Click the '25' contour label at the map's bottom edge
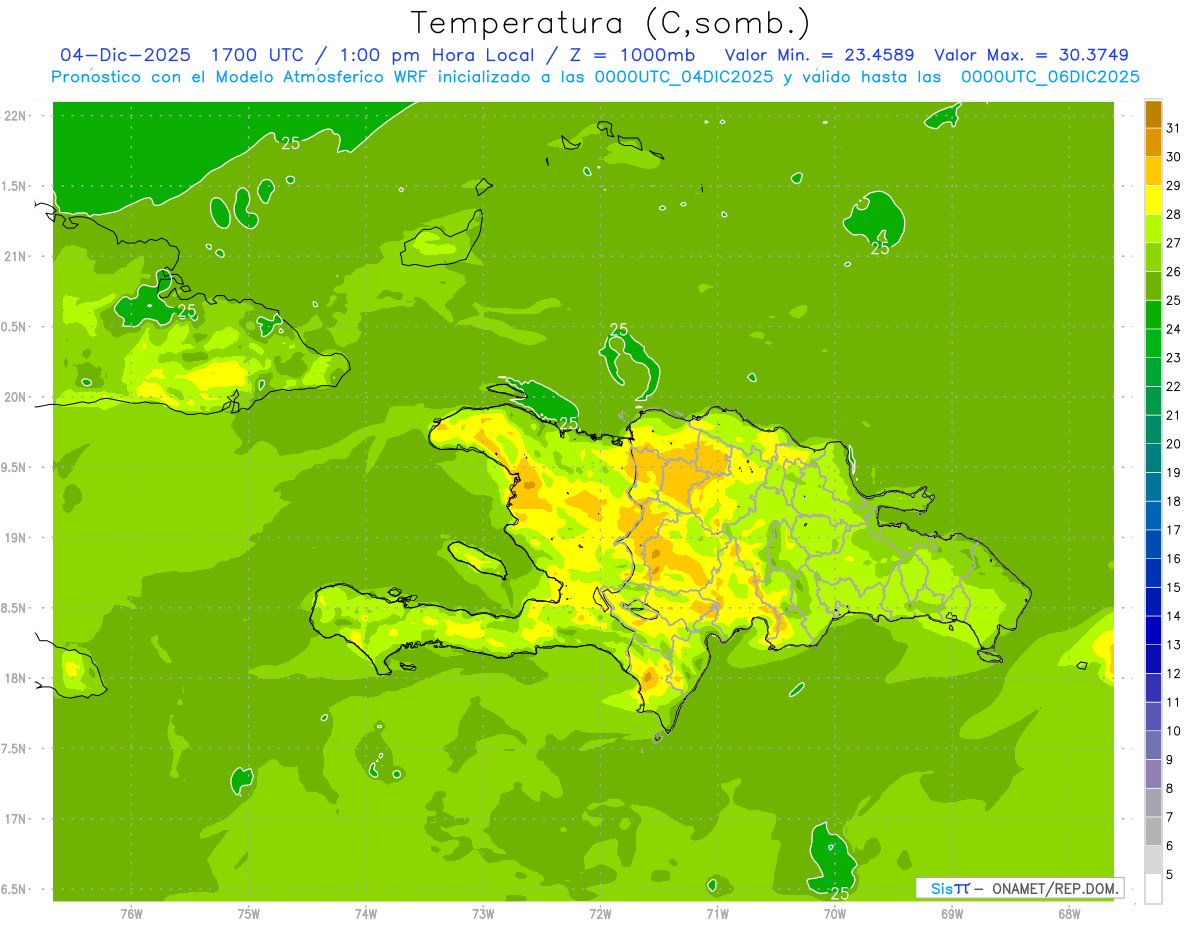The height and width of the screenshot is (927, 1200). pos(840,893)
